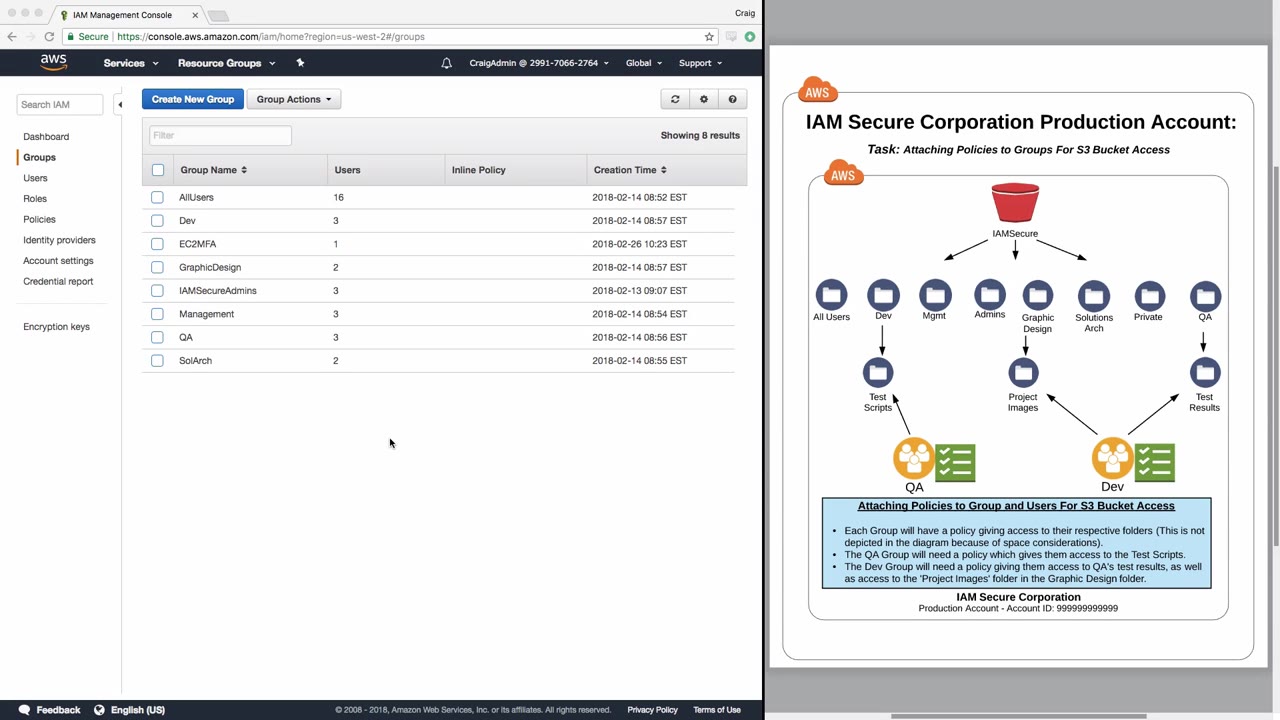Open Policies in IAM sidebar
The width and height of the screenshot is (1280, 720).
coord(39,219)
